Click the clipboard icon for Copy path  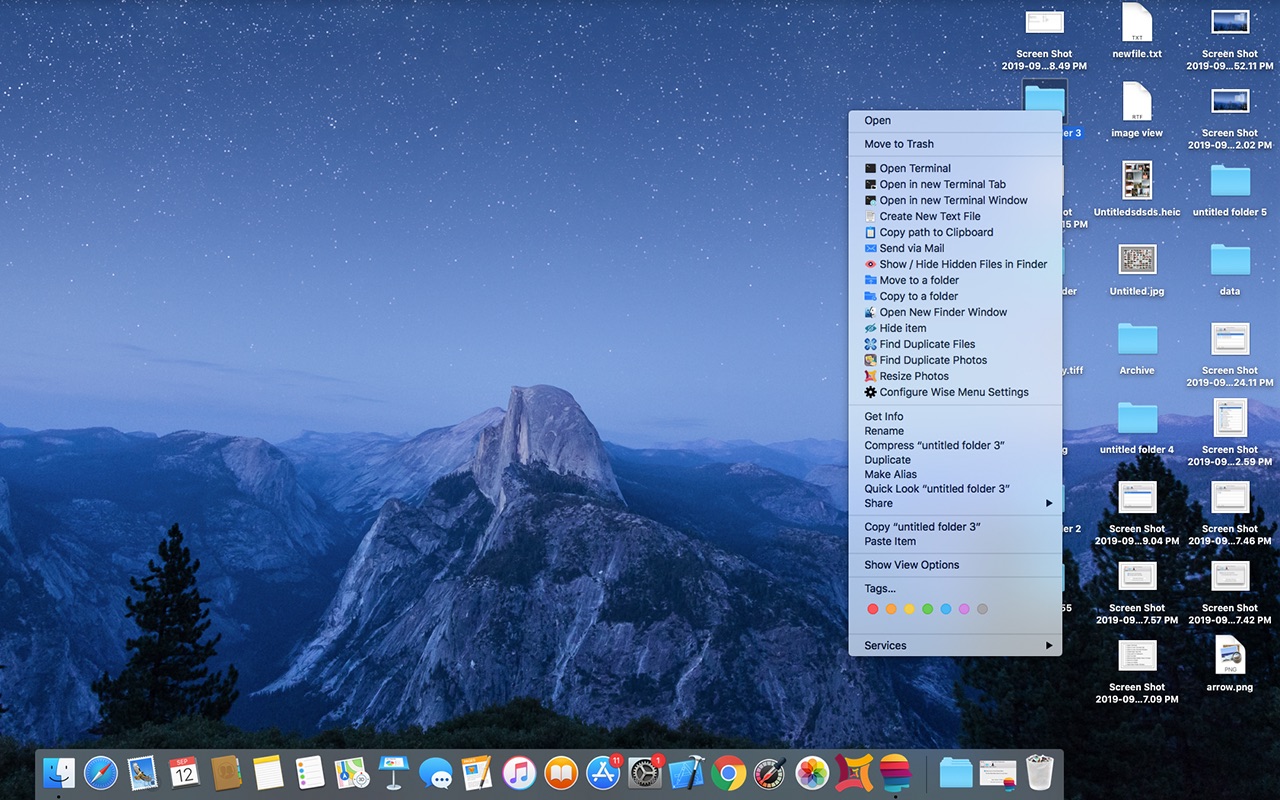(x=871, y=233)
